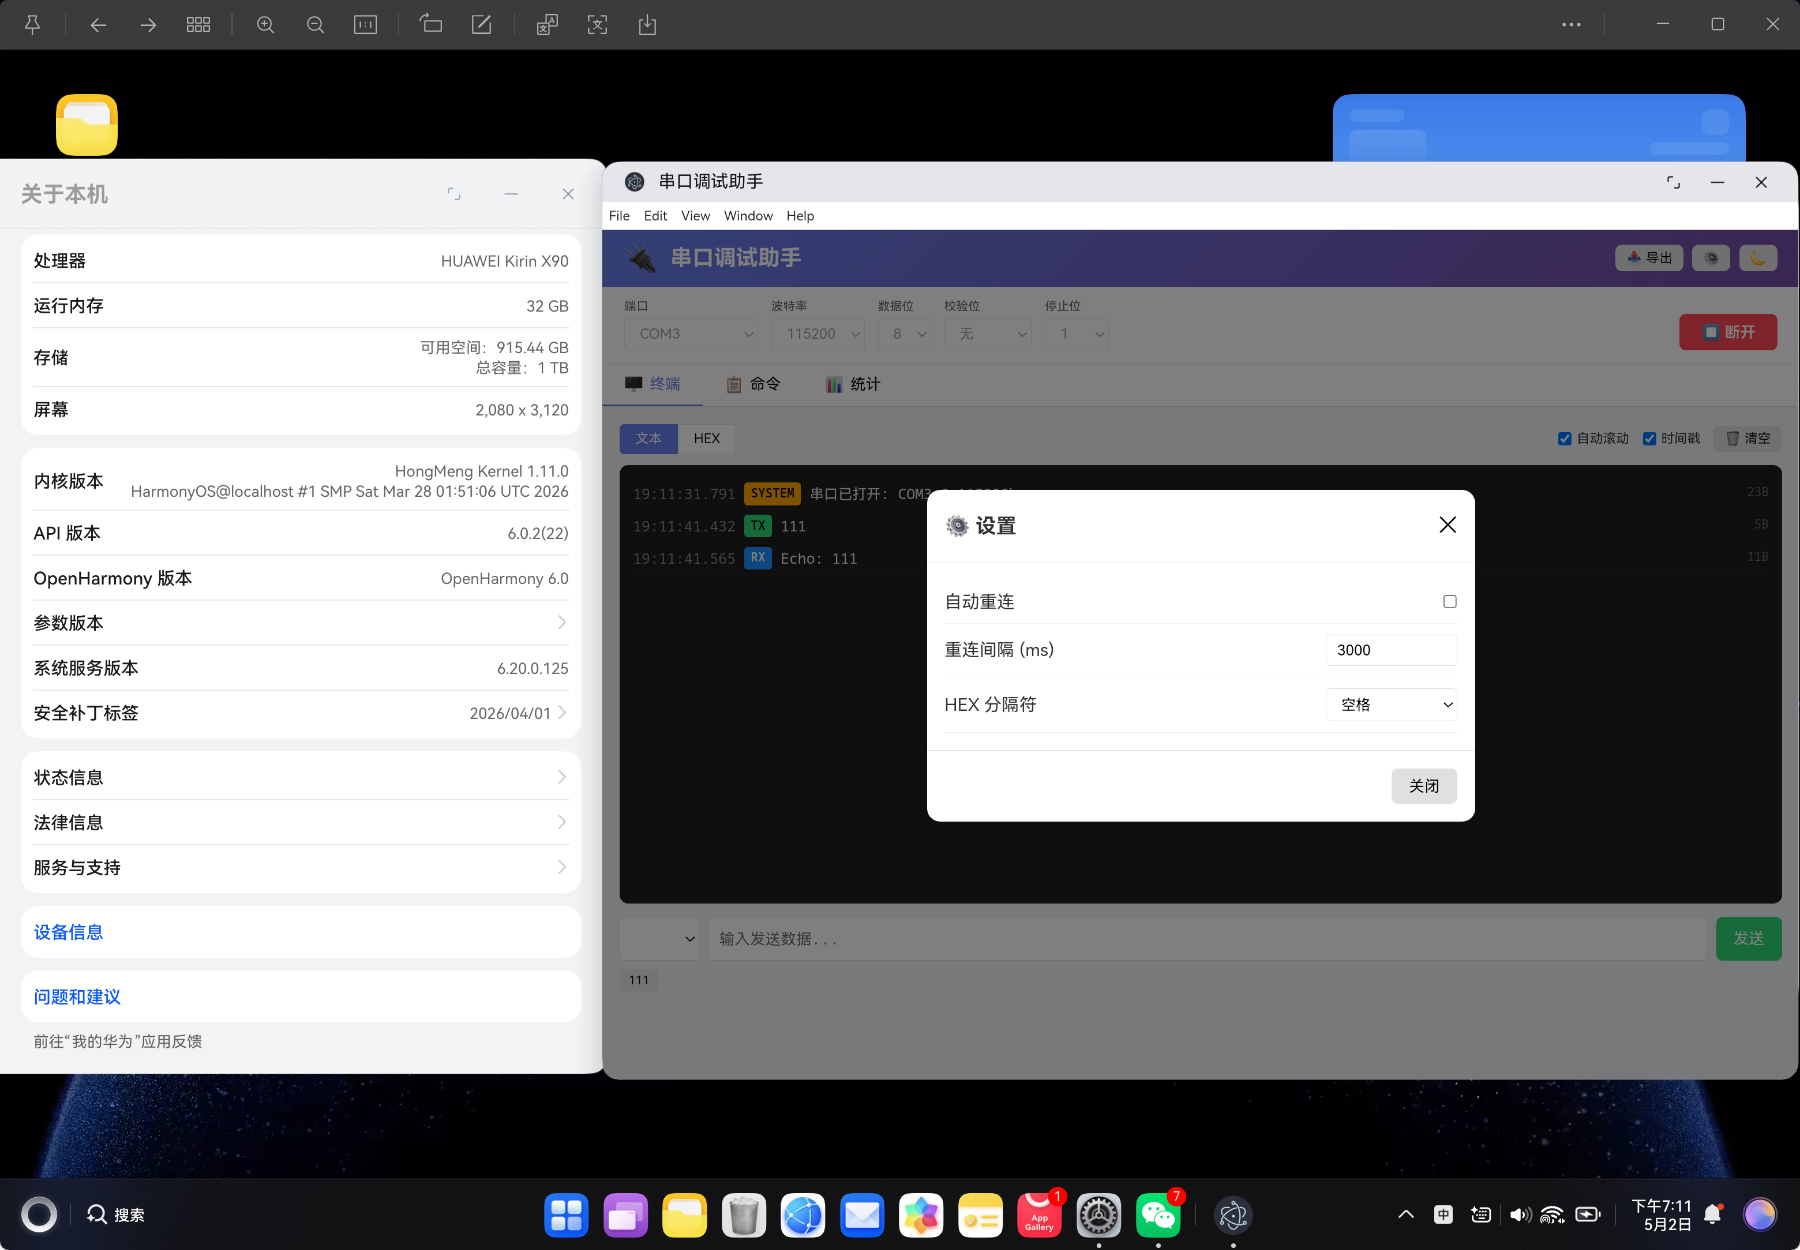Open the Mail app in the dock
This screenshot has width=1800, height=1250.
862,1215
